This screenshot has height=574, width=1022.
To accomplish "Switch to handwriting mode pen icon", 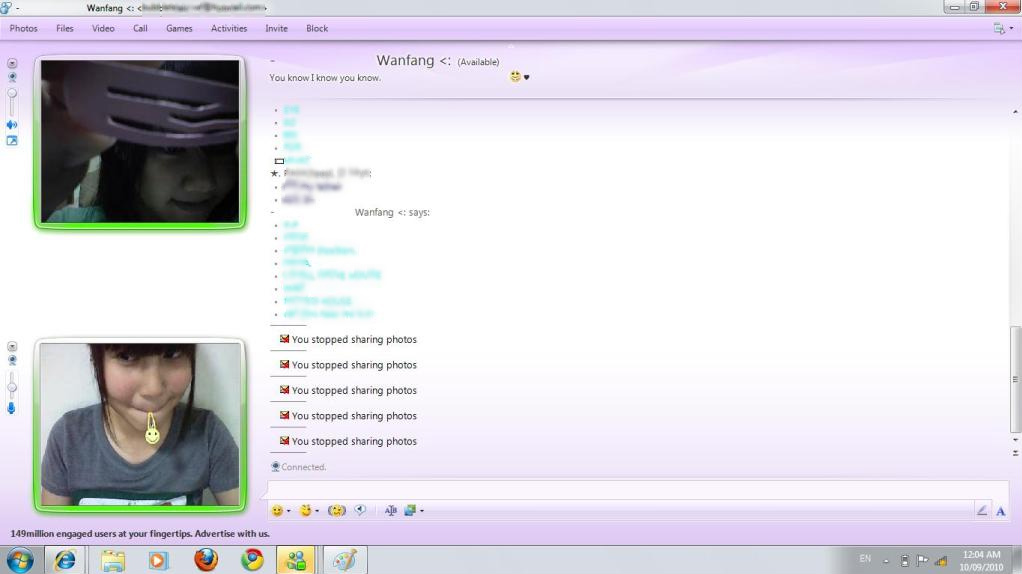I will [982, 511].
